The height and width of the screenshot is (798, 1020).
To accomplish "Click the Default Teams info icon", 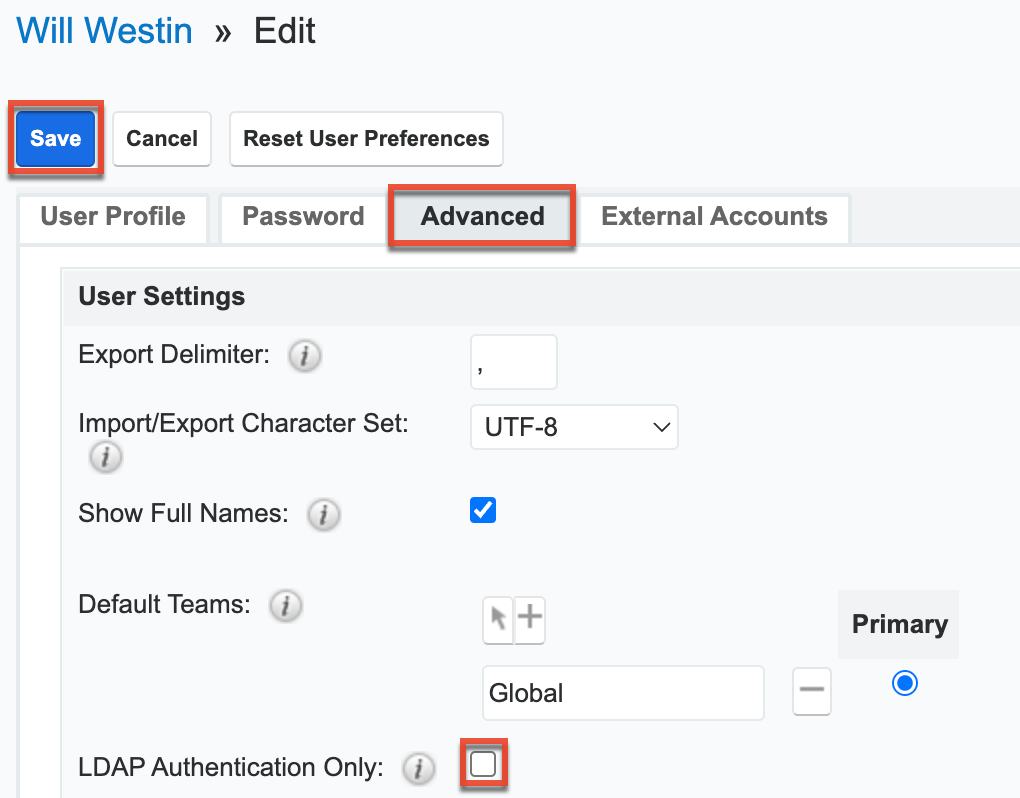I will click(x=286, y=605).
